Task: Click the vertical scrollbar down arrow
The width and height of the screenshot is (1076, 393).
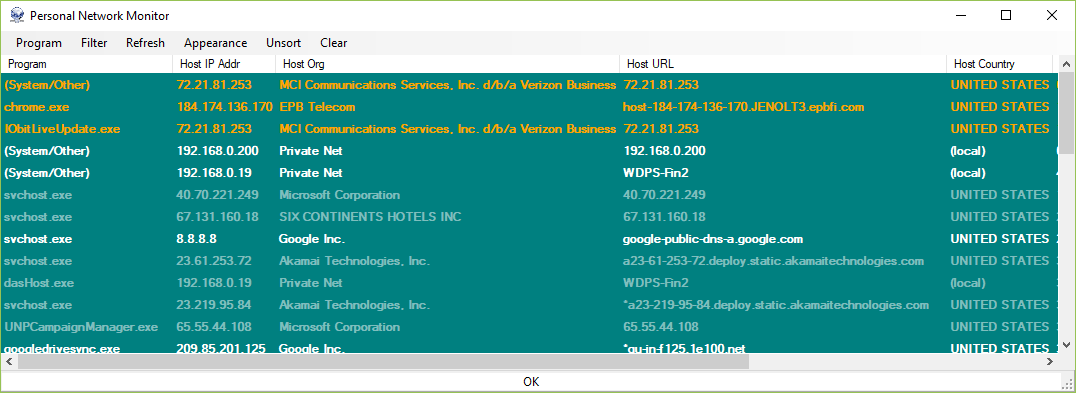Action: (1066, 344)
